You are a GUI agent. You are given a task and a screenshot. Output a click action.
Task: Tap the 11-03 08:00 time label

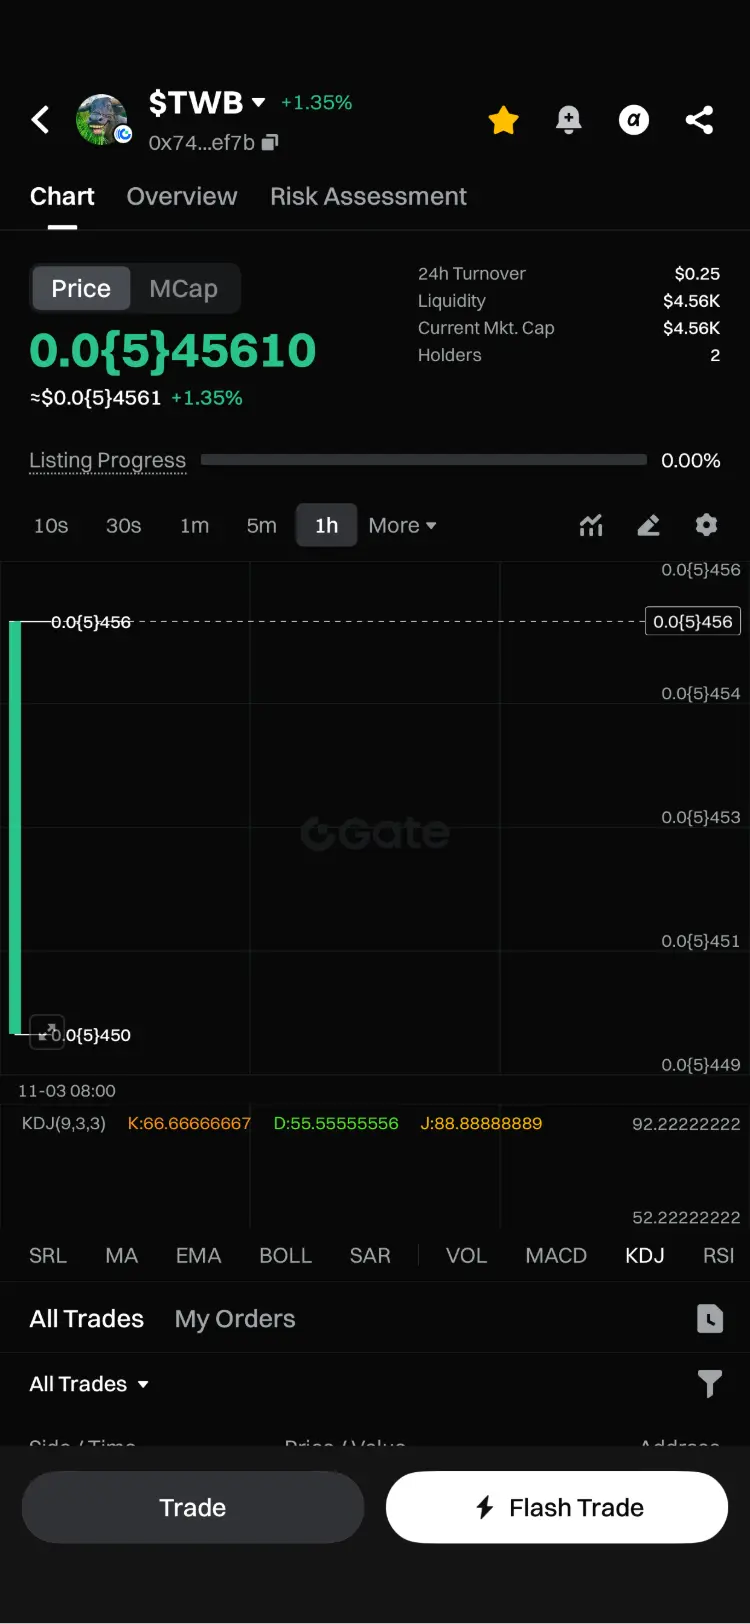click(67, 1091)
